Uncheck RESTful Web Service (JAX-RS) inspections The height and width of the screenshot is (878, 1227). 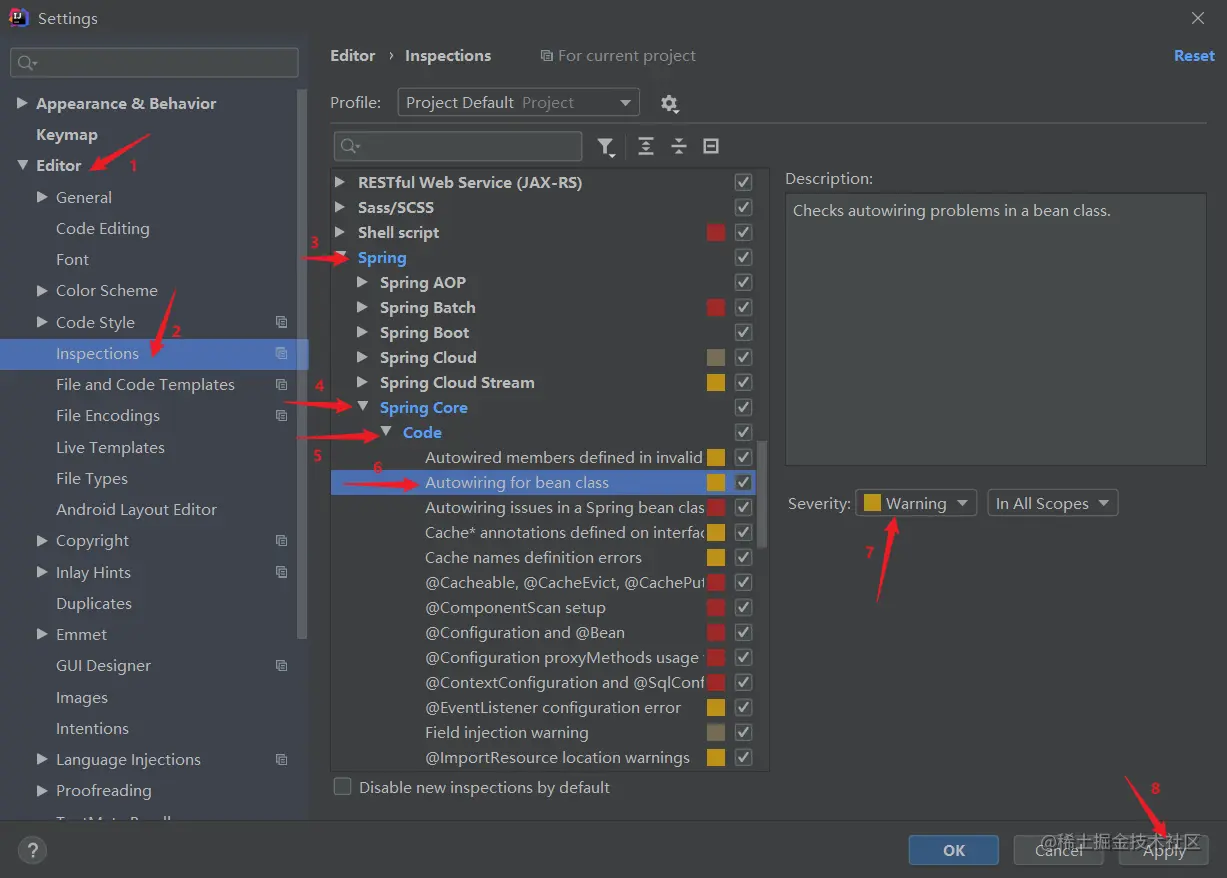(743, 182)
